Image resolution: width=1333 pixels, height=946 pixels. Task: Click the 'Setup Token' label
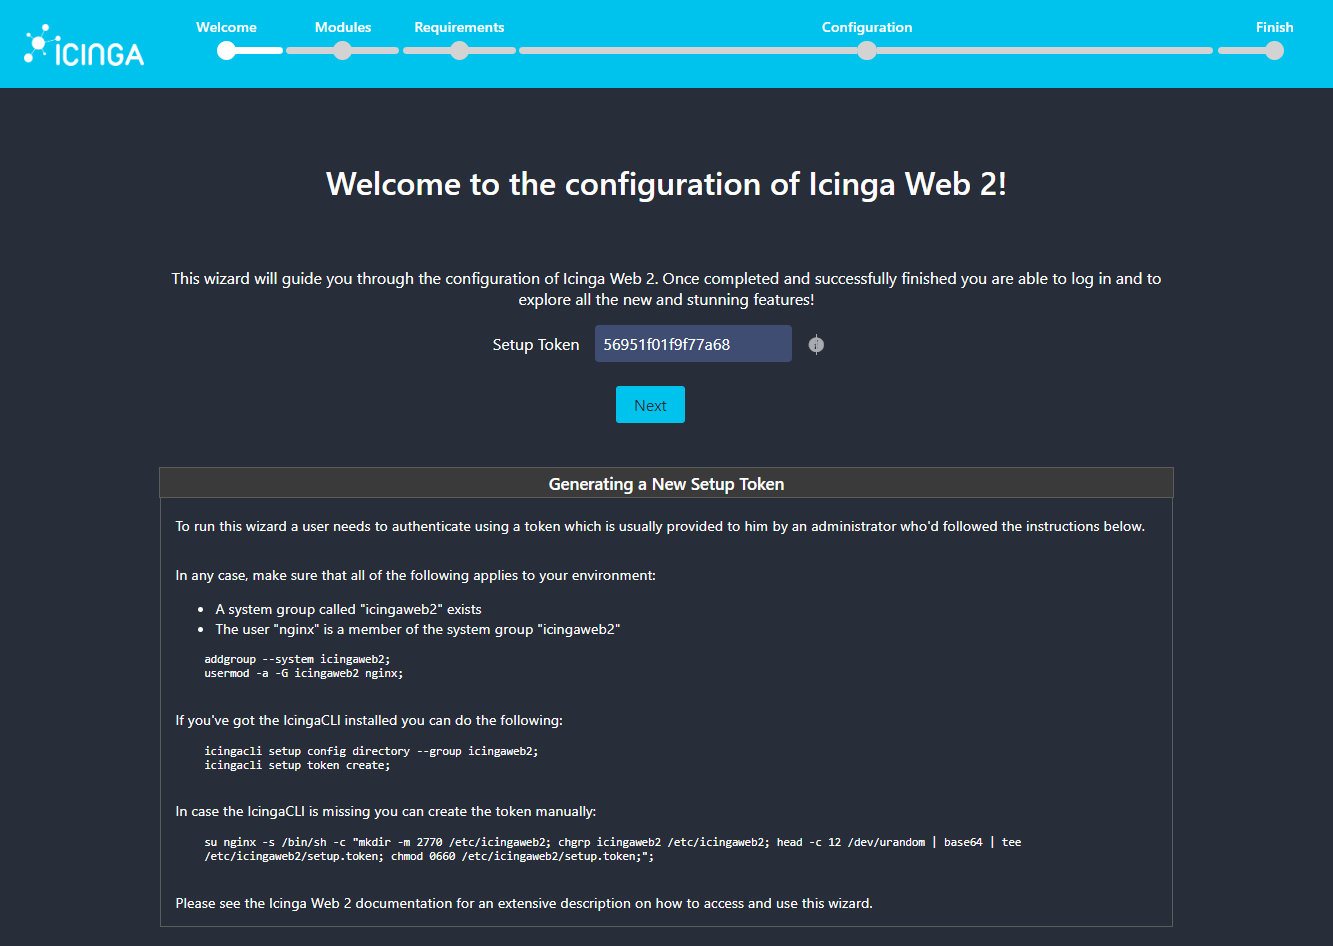536,345
